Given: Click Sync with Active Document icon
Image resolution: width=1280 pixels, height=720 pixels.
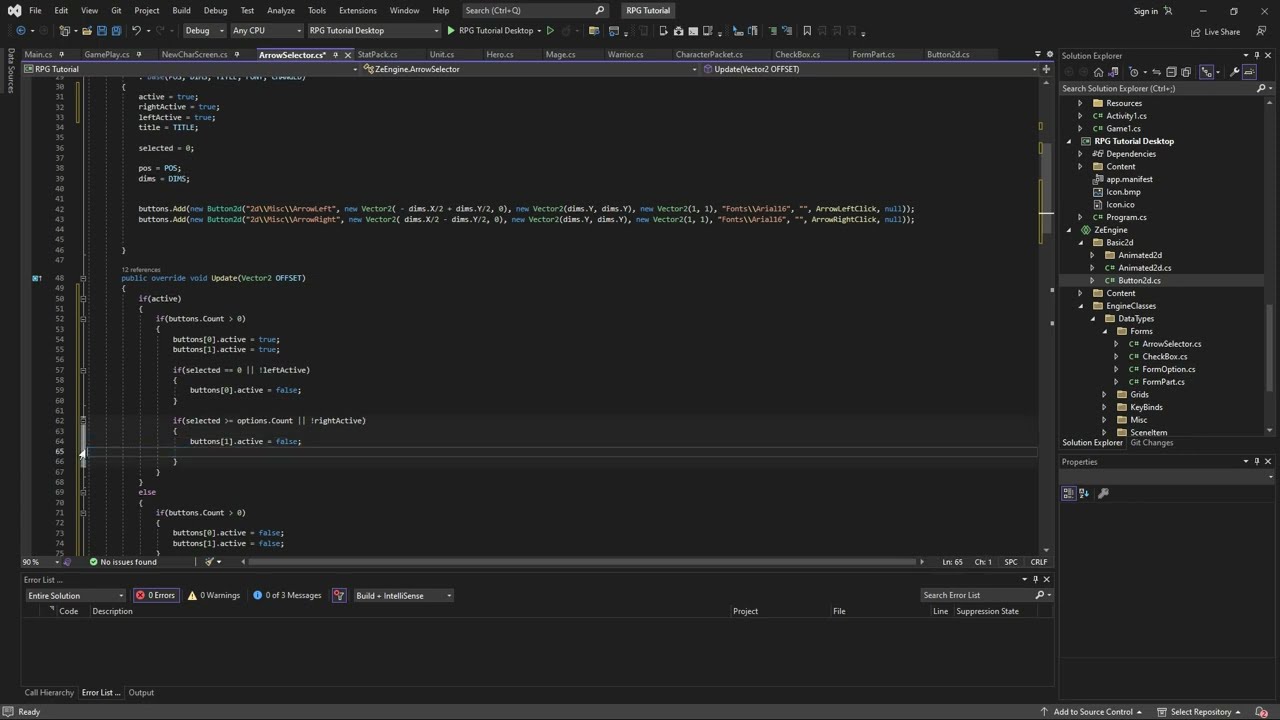Looking at the screenshot, I should coord(1157,72).
